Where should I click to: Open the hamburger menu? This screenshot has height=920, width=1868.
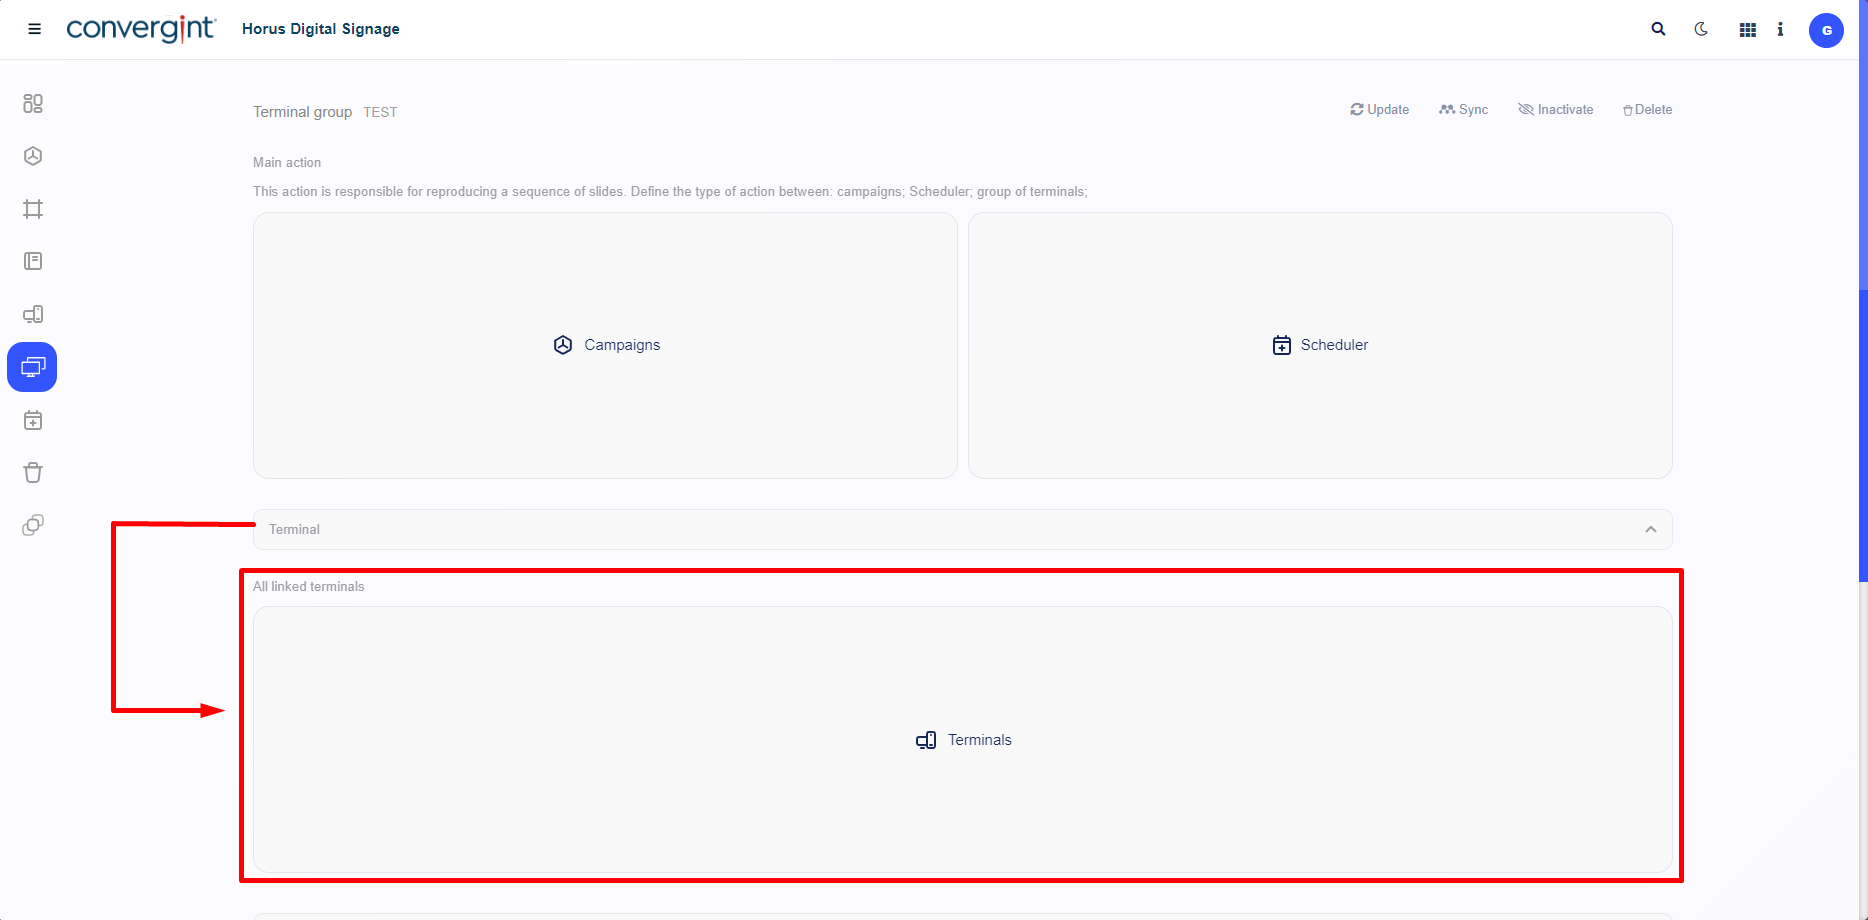[x=34, y=29]
